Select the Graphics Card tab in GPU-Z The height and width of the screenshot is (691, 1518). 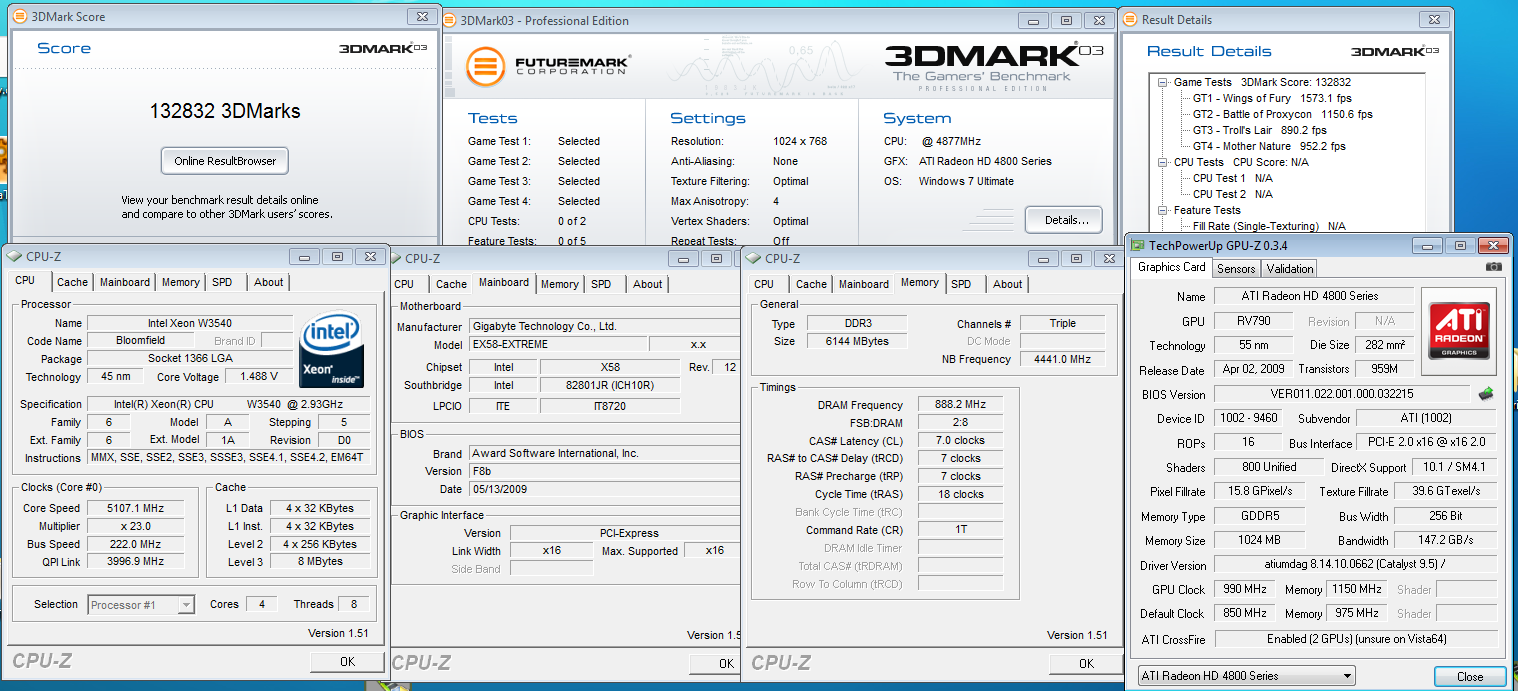[x=1172, y=267]
